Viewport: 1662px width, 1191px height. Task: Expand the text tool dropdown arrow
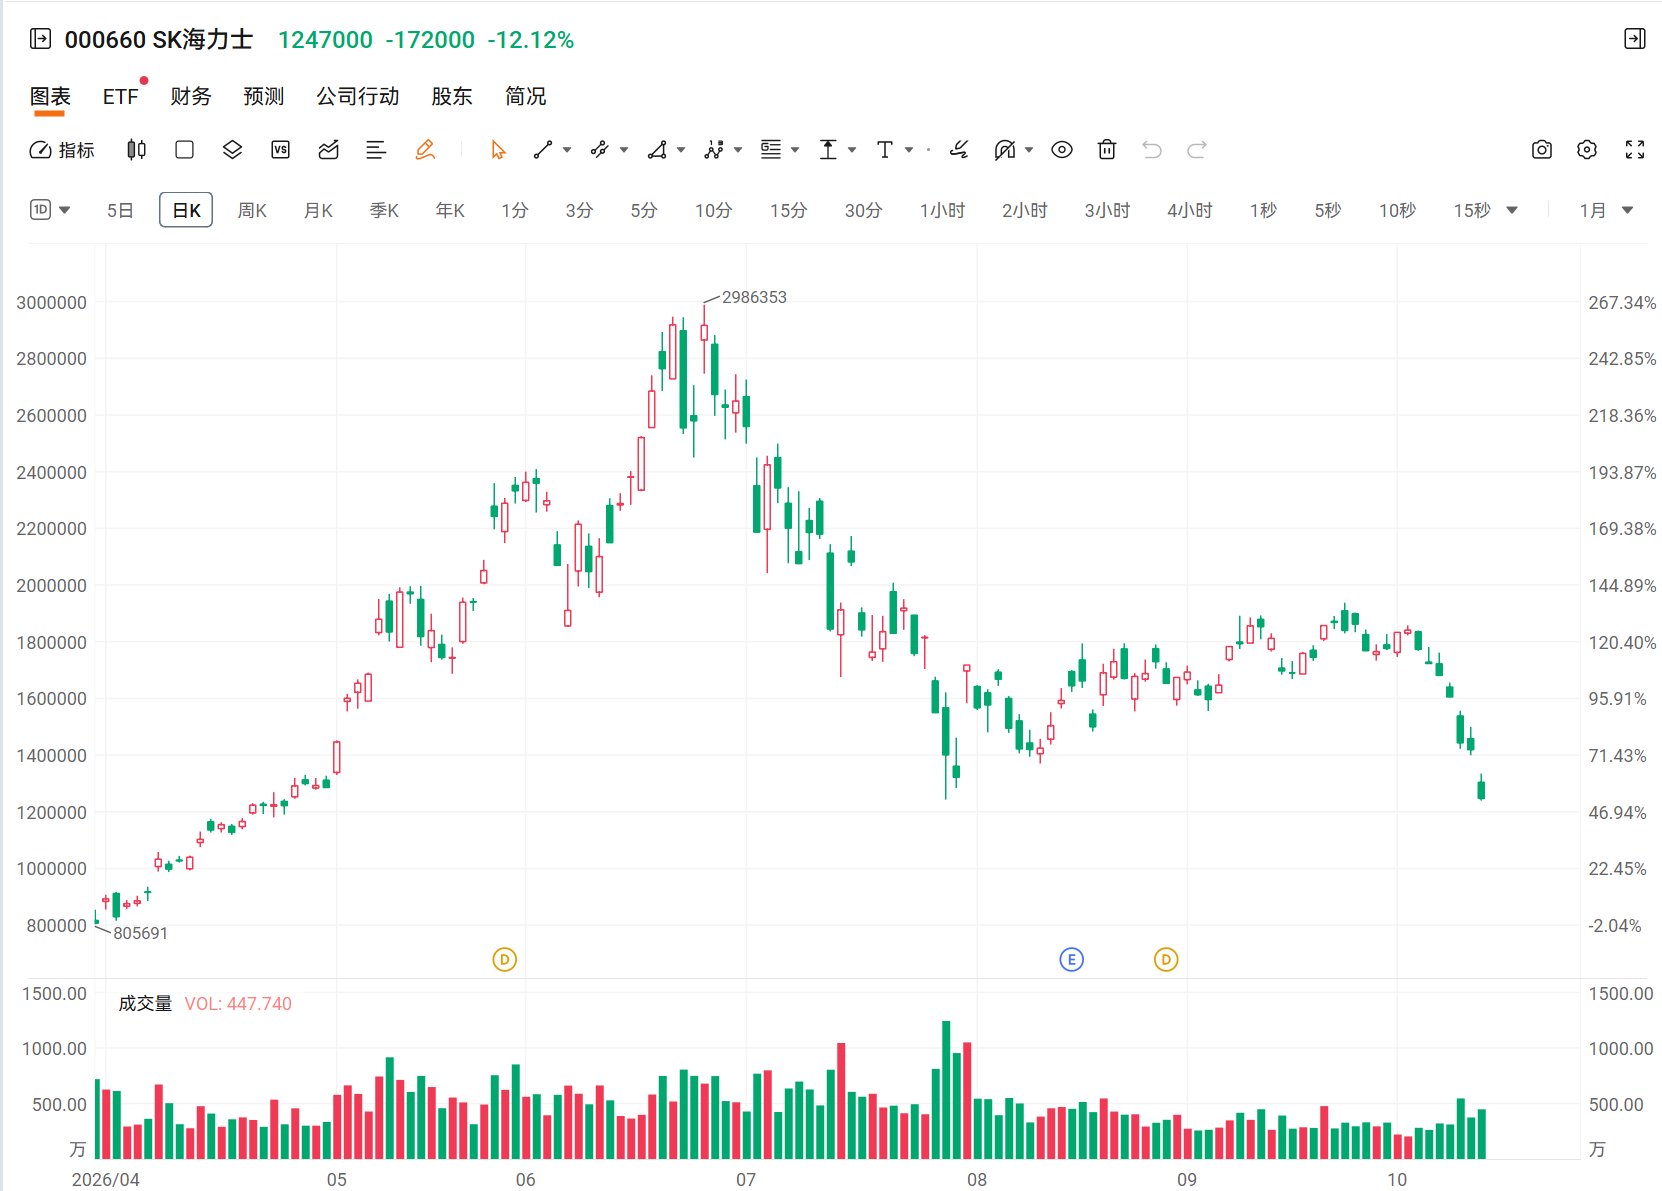909,150
